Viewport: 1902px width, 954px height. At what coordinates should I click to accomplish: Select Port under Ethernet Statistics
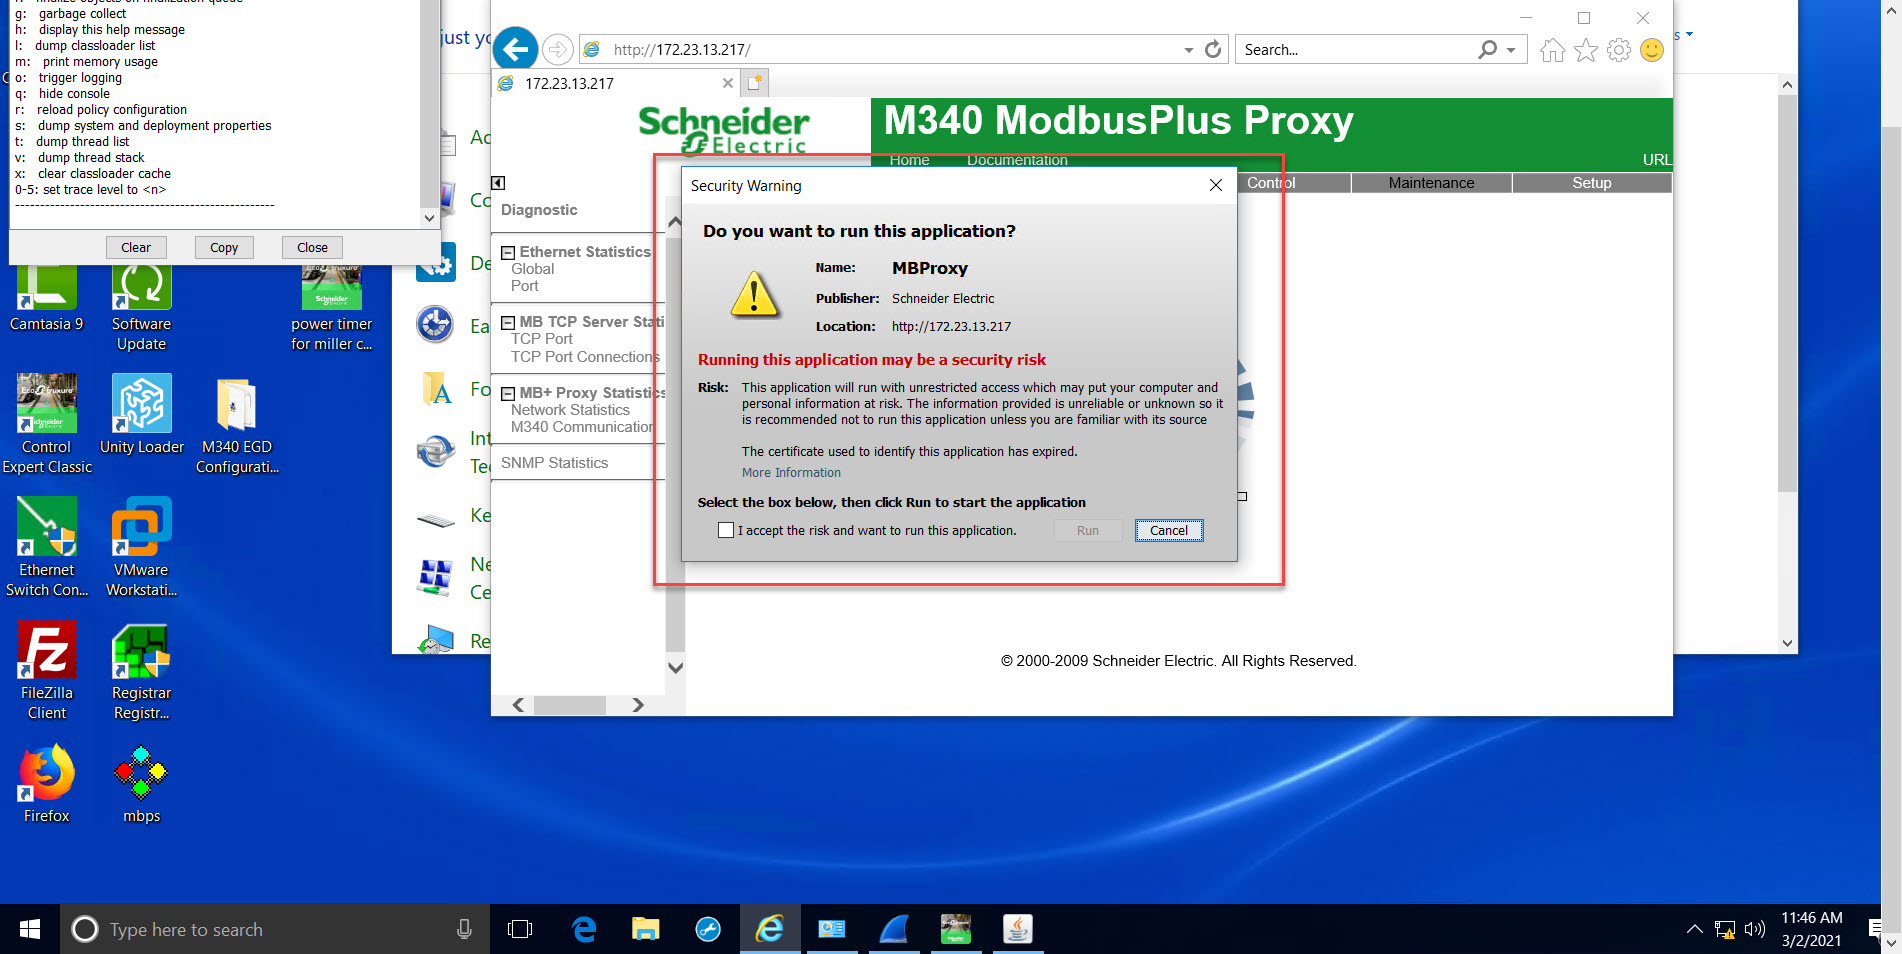pos(524,286)
